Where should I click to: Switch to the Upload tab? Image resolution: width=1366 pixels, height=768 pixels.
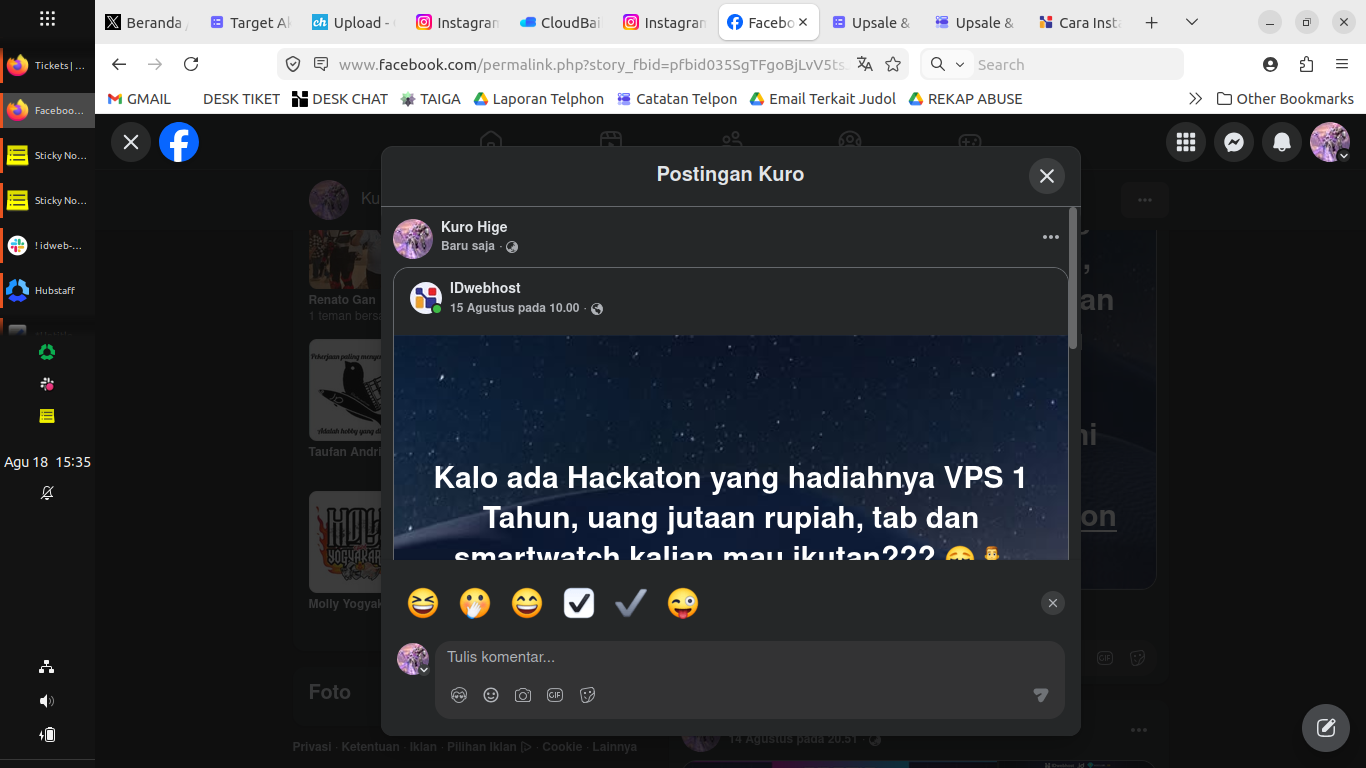pos(354,22)
